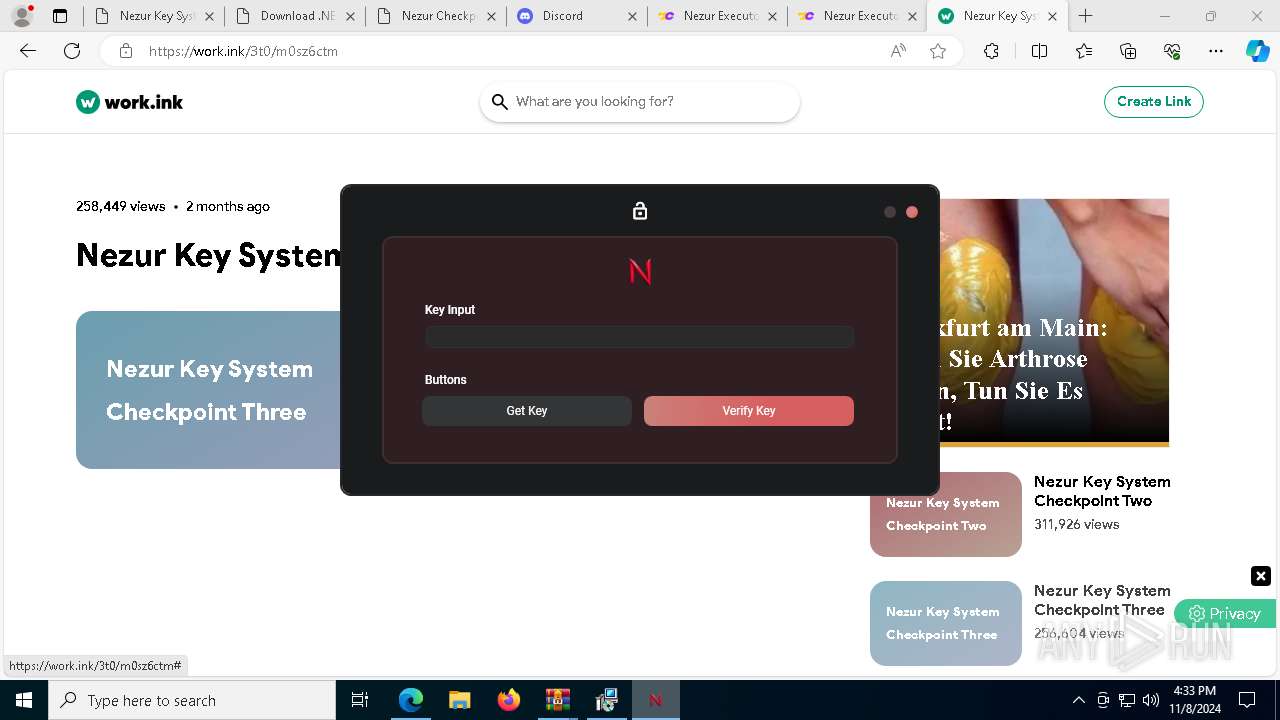This screenshot has width=1280, height=720.
Task: Click the work.ink logo
Action: [130, 102]
